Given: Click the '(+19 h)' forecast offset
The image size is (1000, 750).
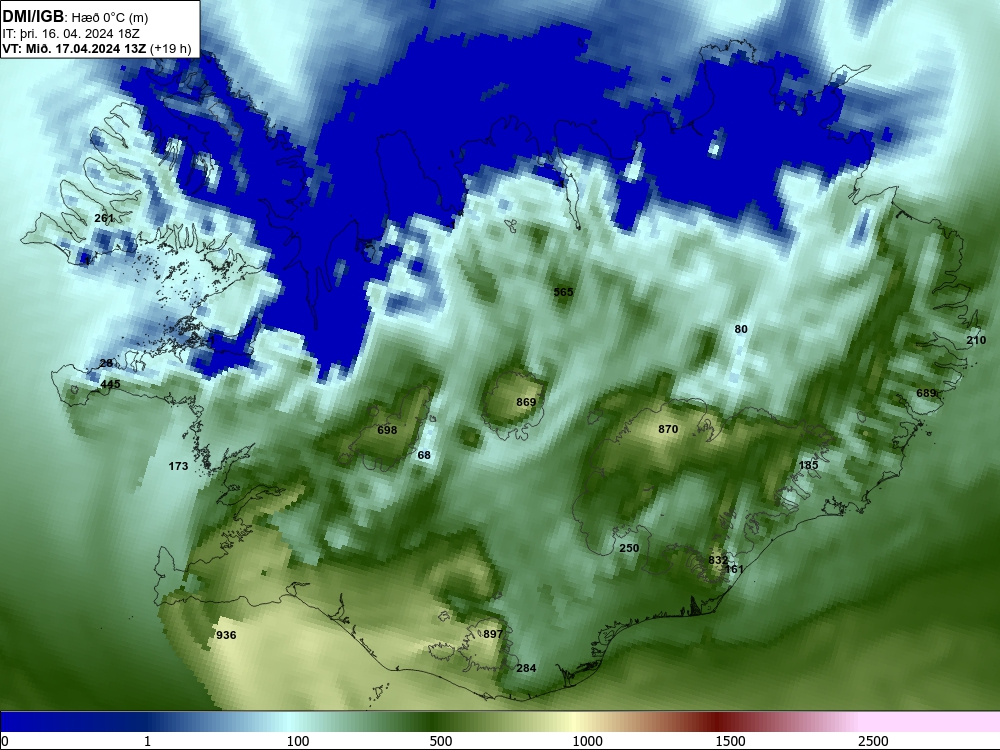Looking at the screenshot, I should point(171,48).
